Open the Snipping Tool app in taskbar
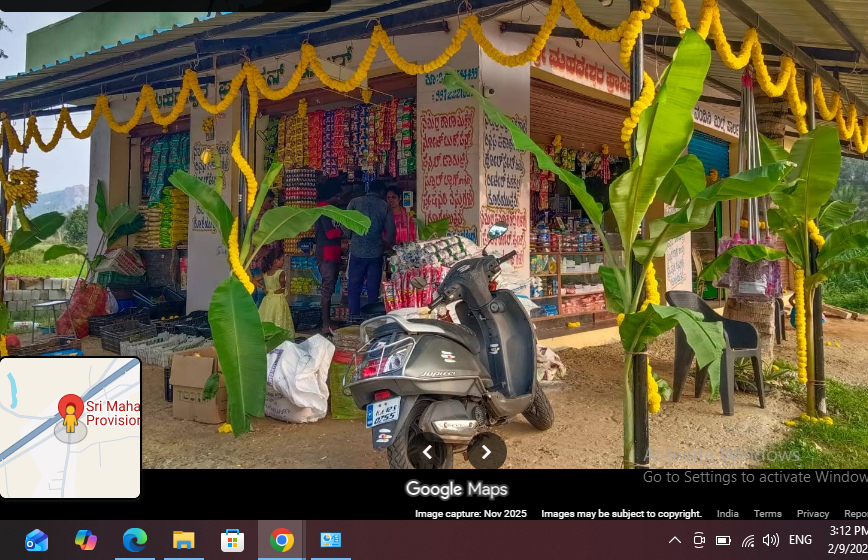Screen dimensions: 868x560 (330, 540)
